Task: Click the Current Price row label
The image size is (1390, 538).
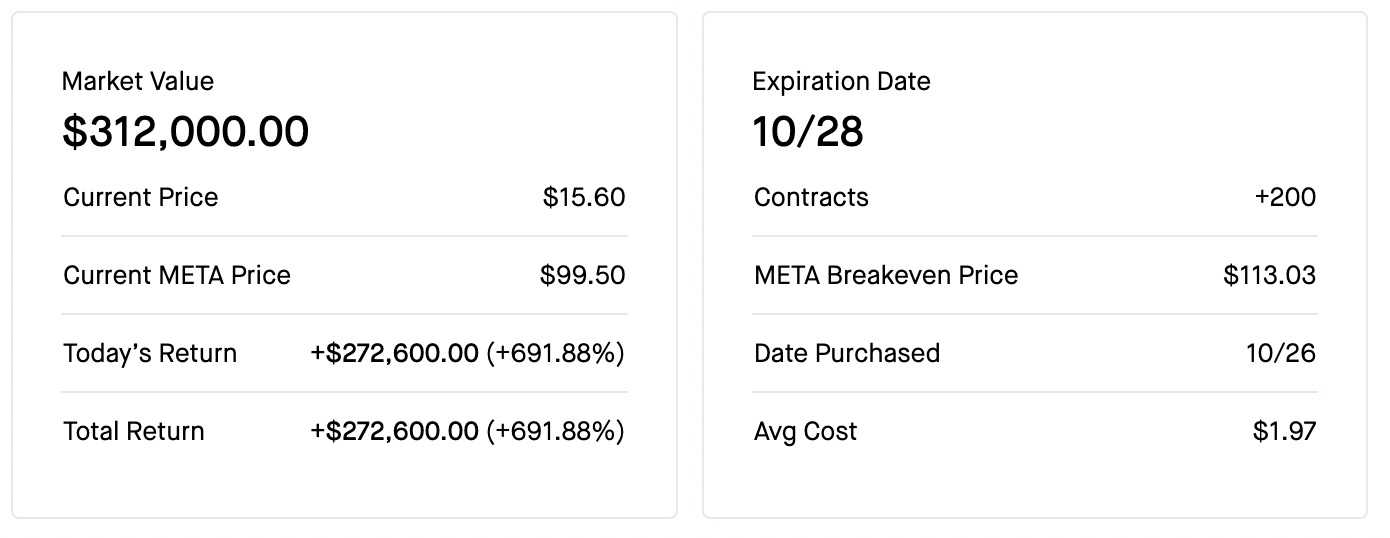Action: coord(140,197)
